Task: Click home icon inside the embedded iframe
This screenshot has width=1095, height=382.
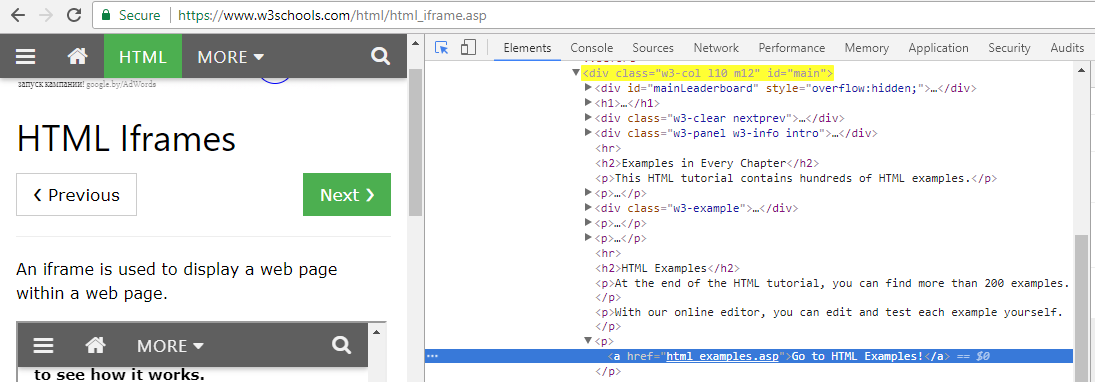Action: click(x=95, y=345)
